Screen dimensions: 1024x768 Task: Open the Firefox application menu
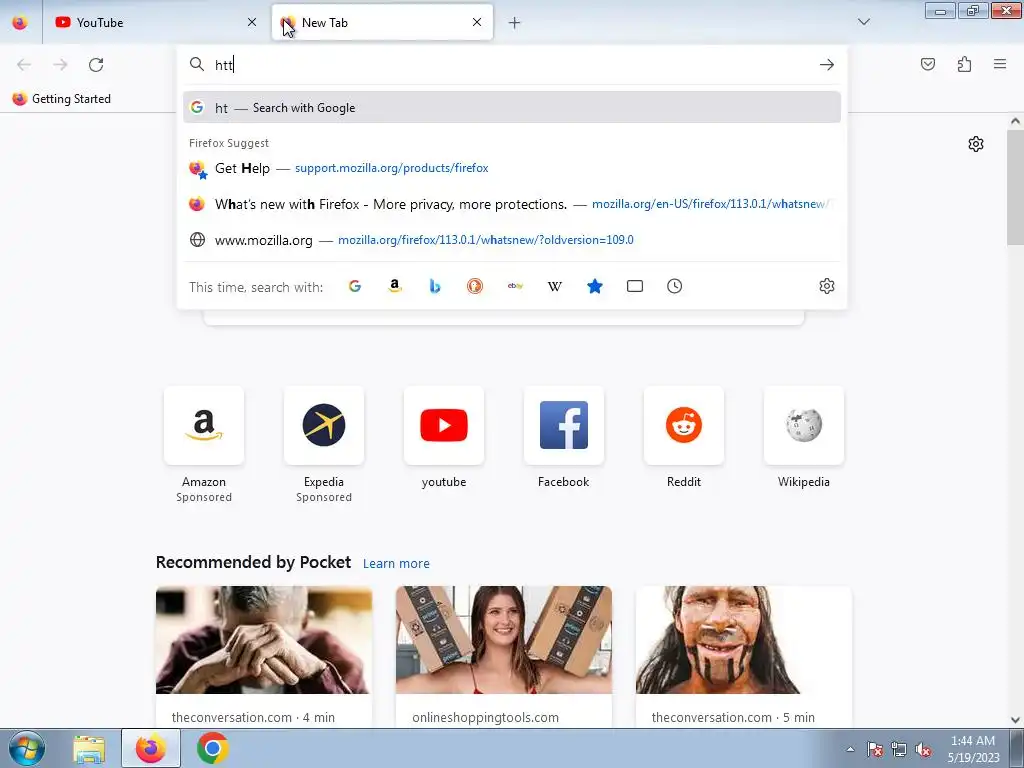[x=1000, y=64]
